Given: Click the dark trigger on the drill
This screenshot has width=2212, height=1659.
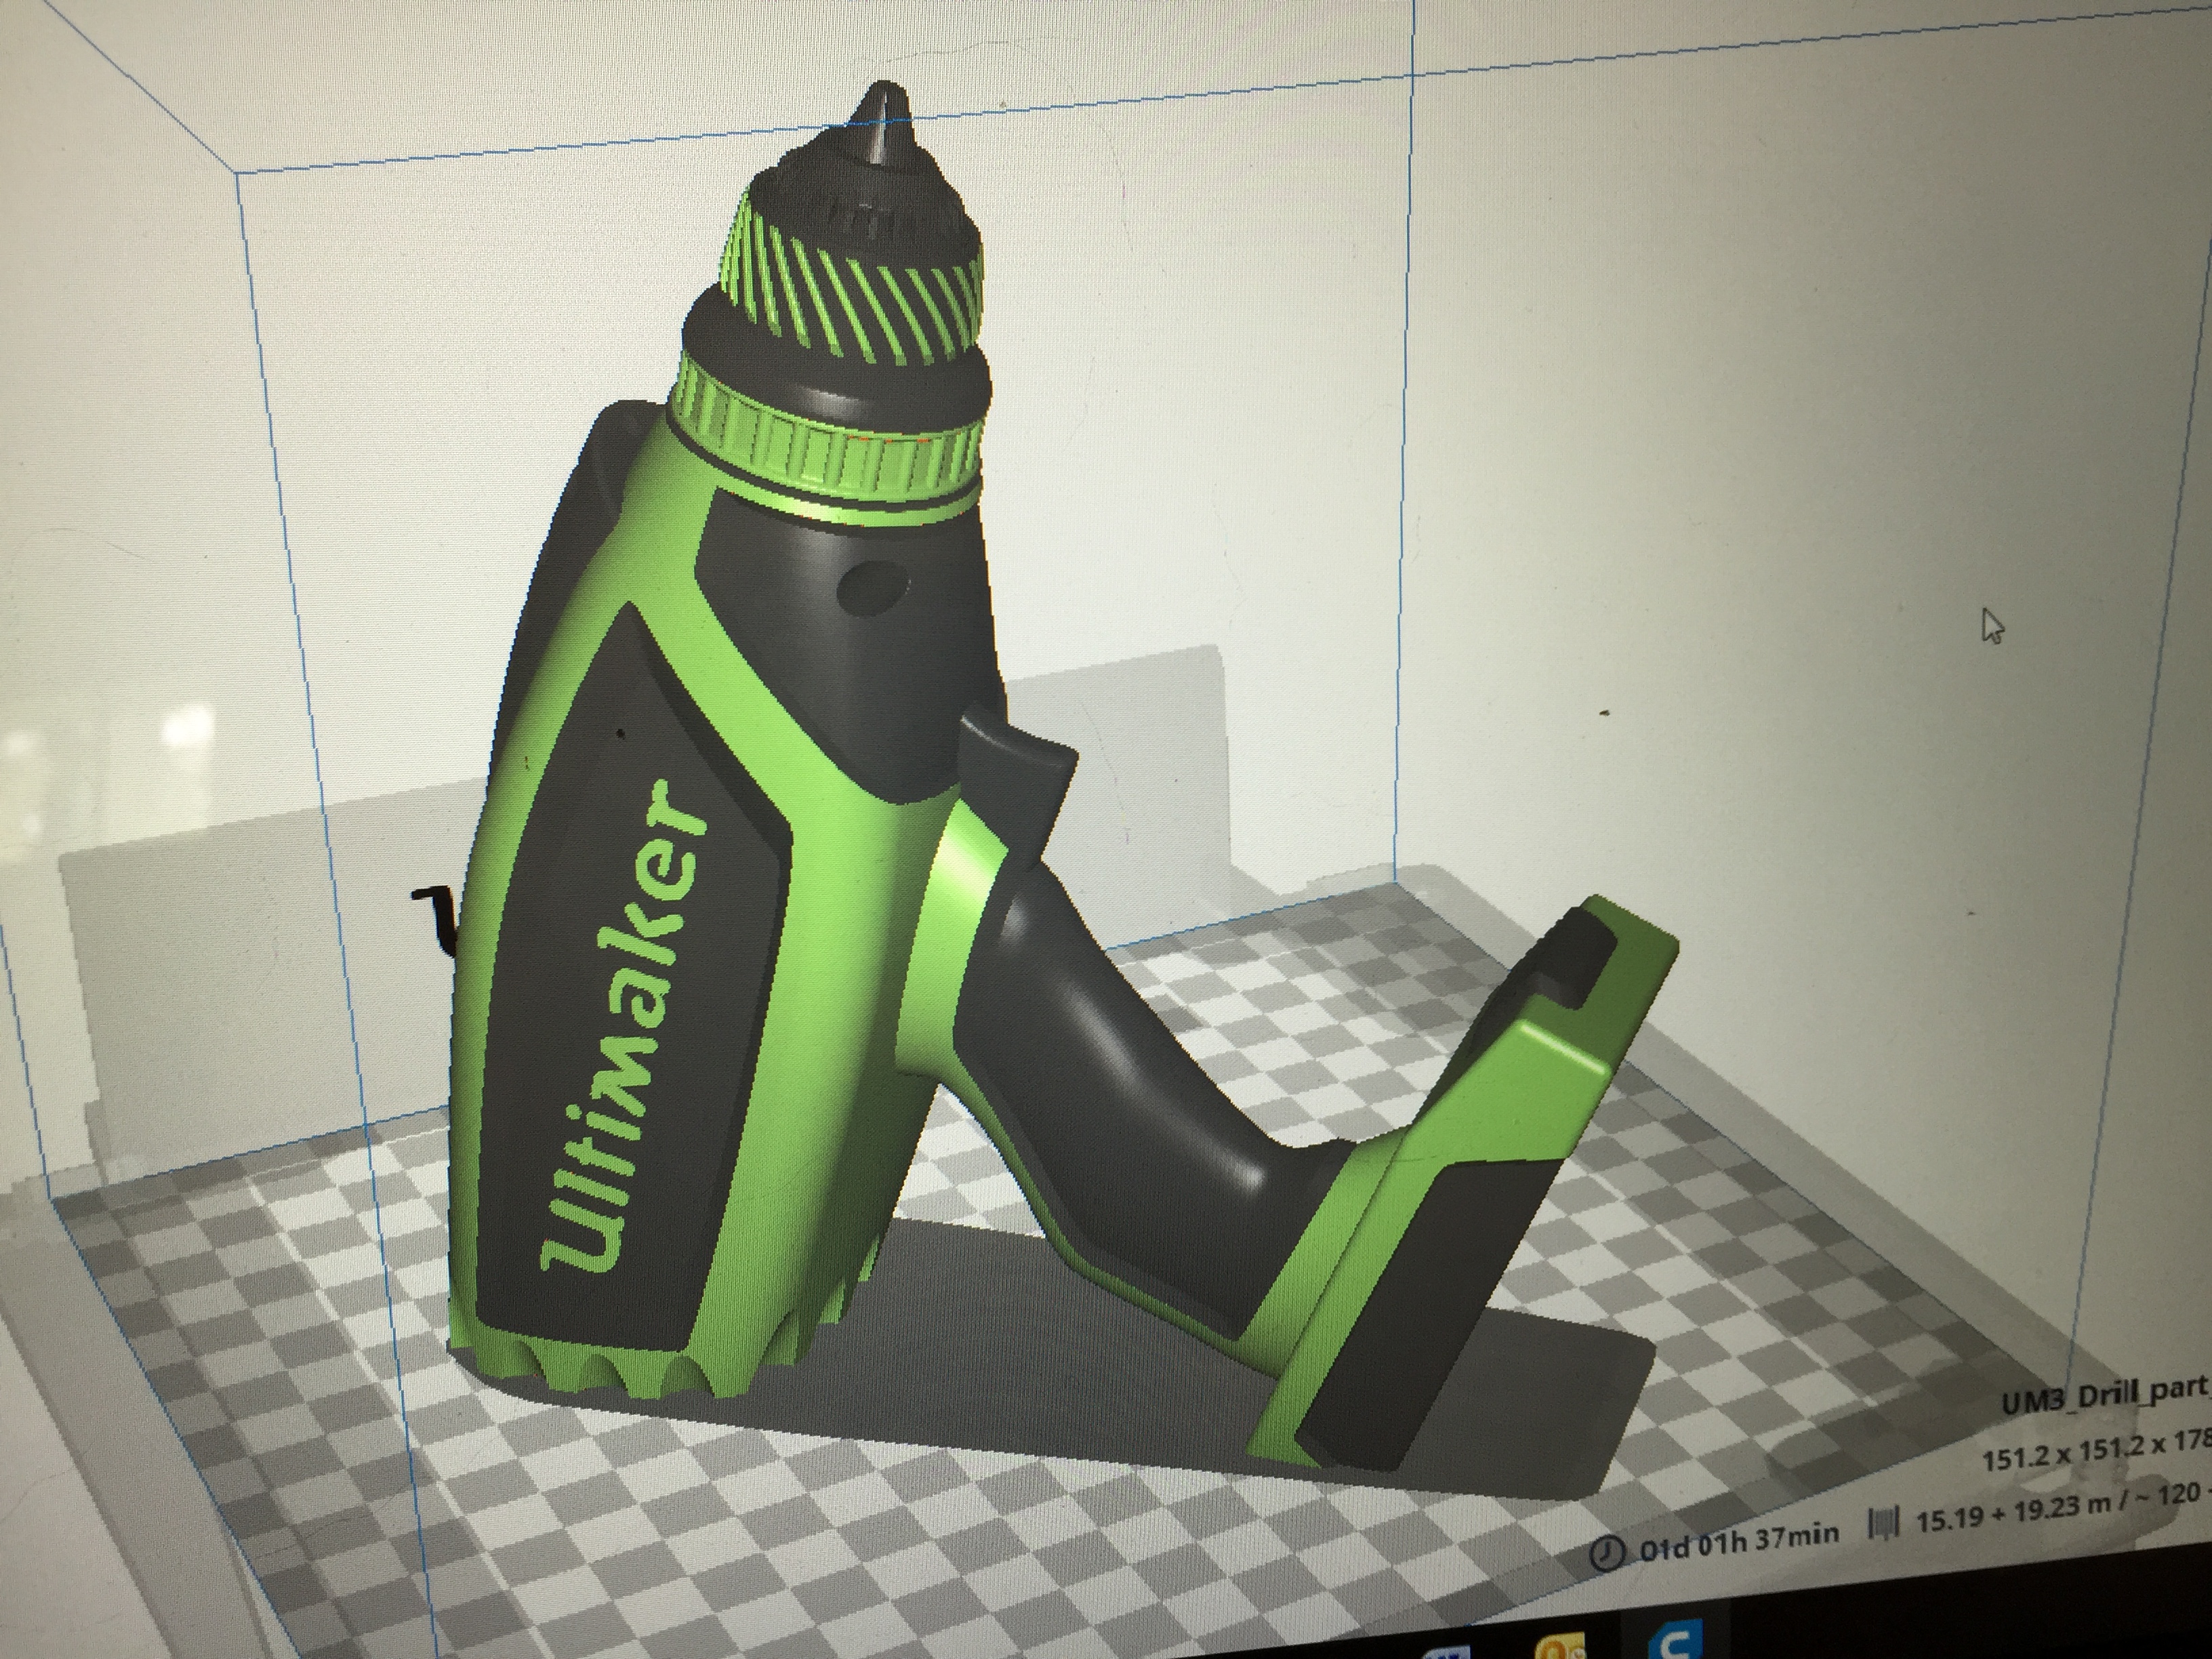Looking at the screenshot, I should click(x=1020, y=770).
